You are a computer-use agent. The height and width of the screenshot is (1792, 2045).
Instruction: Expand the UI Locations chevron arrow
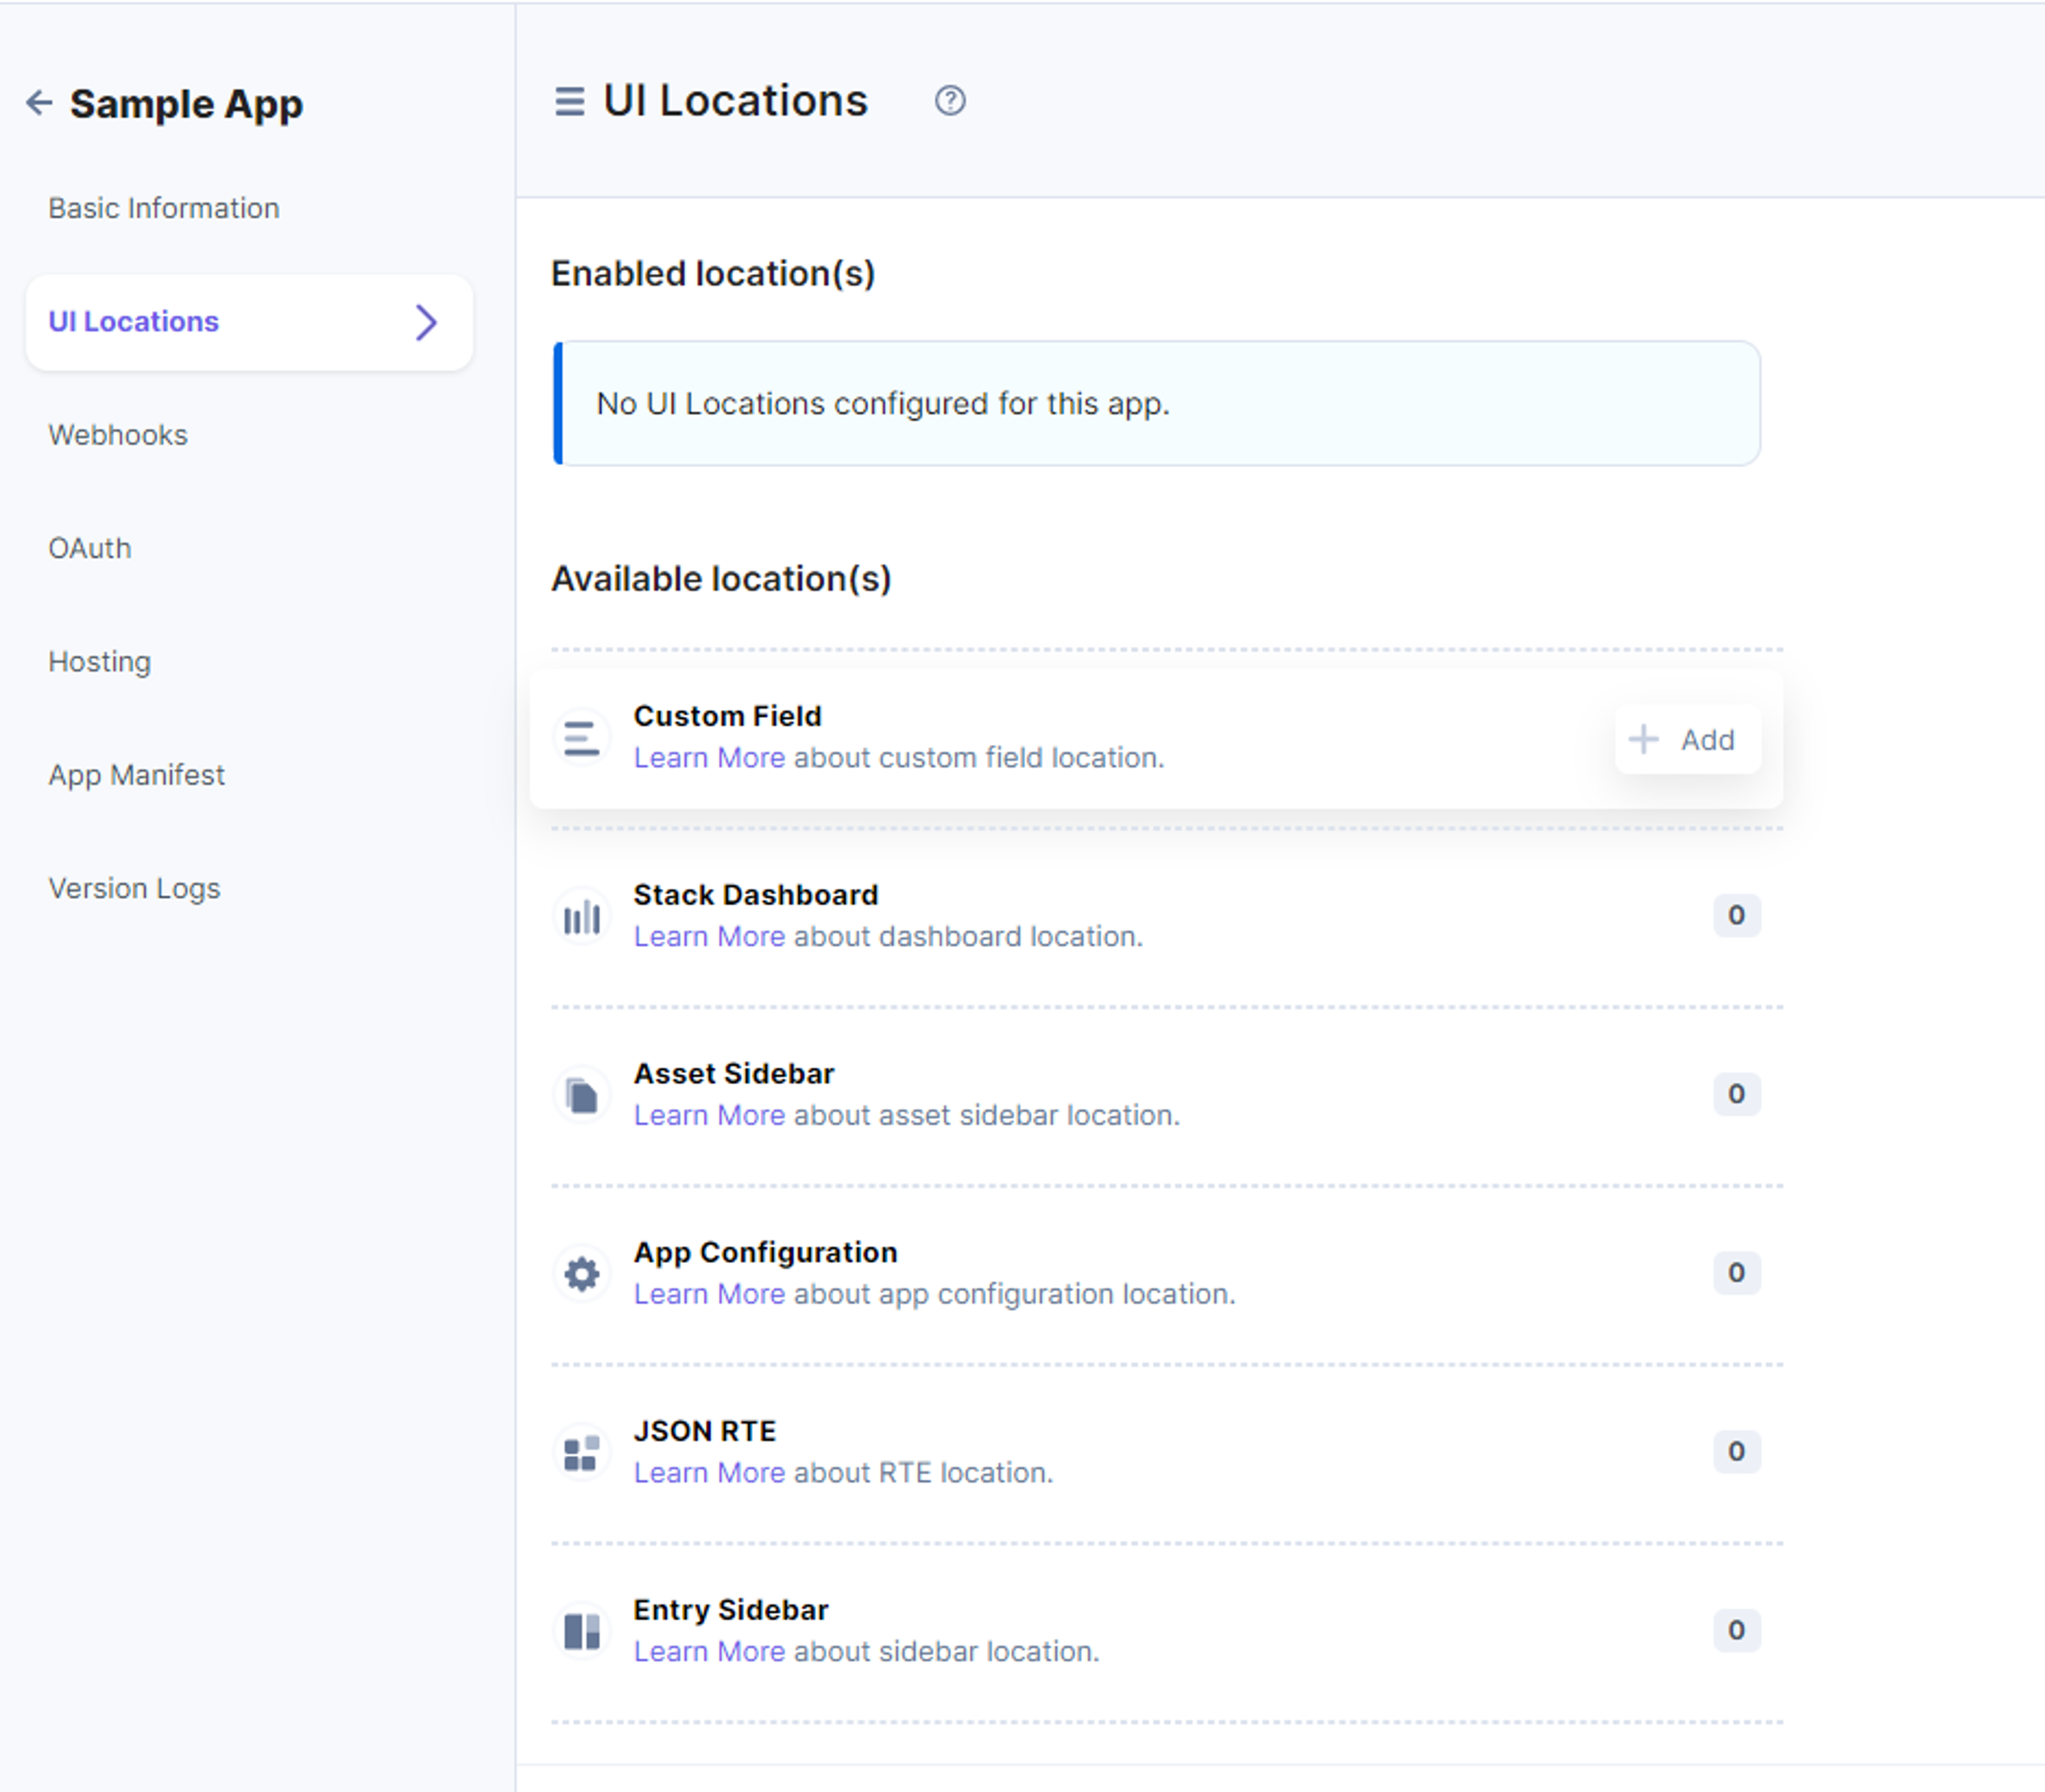427,322
